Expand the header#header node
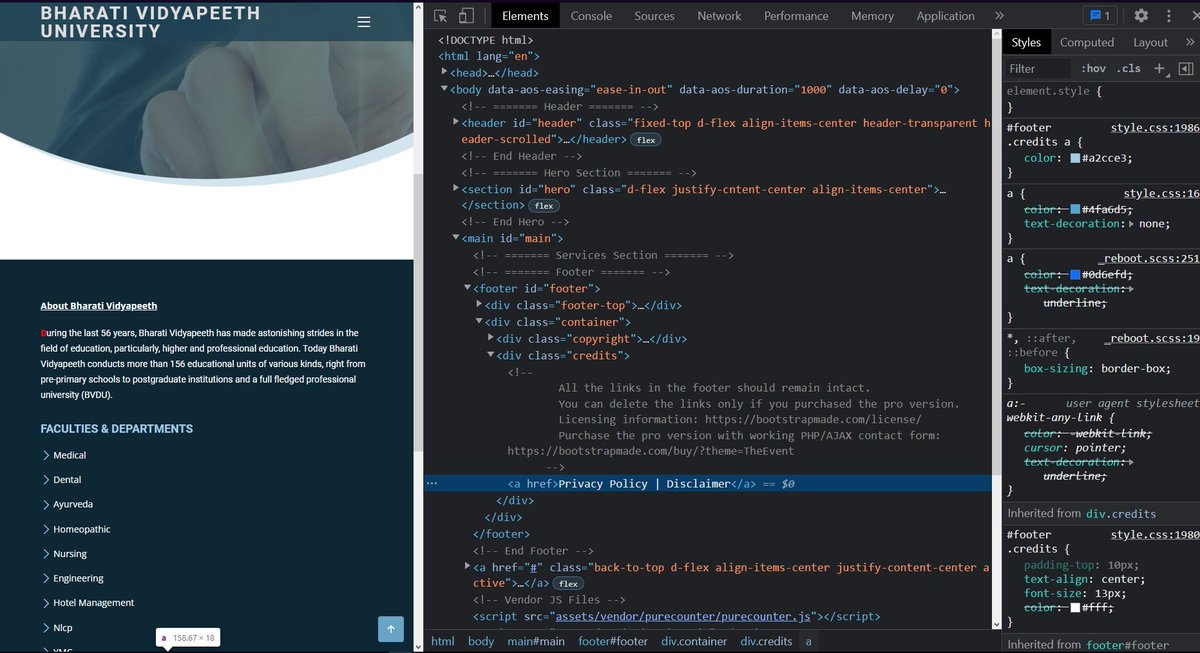The image size is (1200, 653). [456, 122]
